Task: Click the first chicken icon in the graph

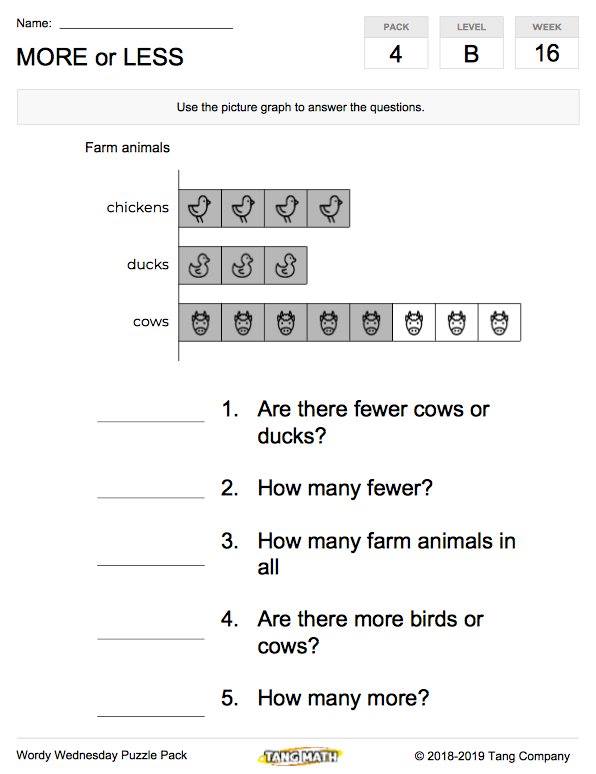Action: tap(200, 208)
